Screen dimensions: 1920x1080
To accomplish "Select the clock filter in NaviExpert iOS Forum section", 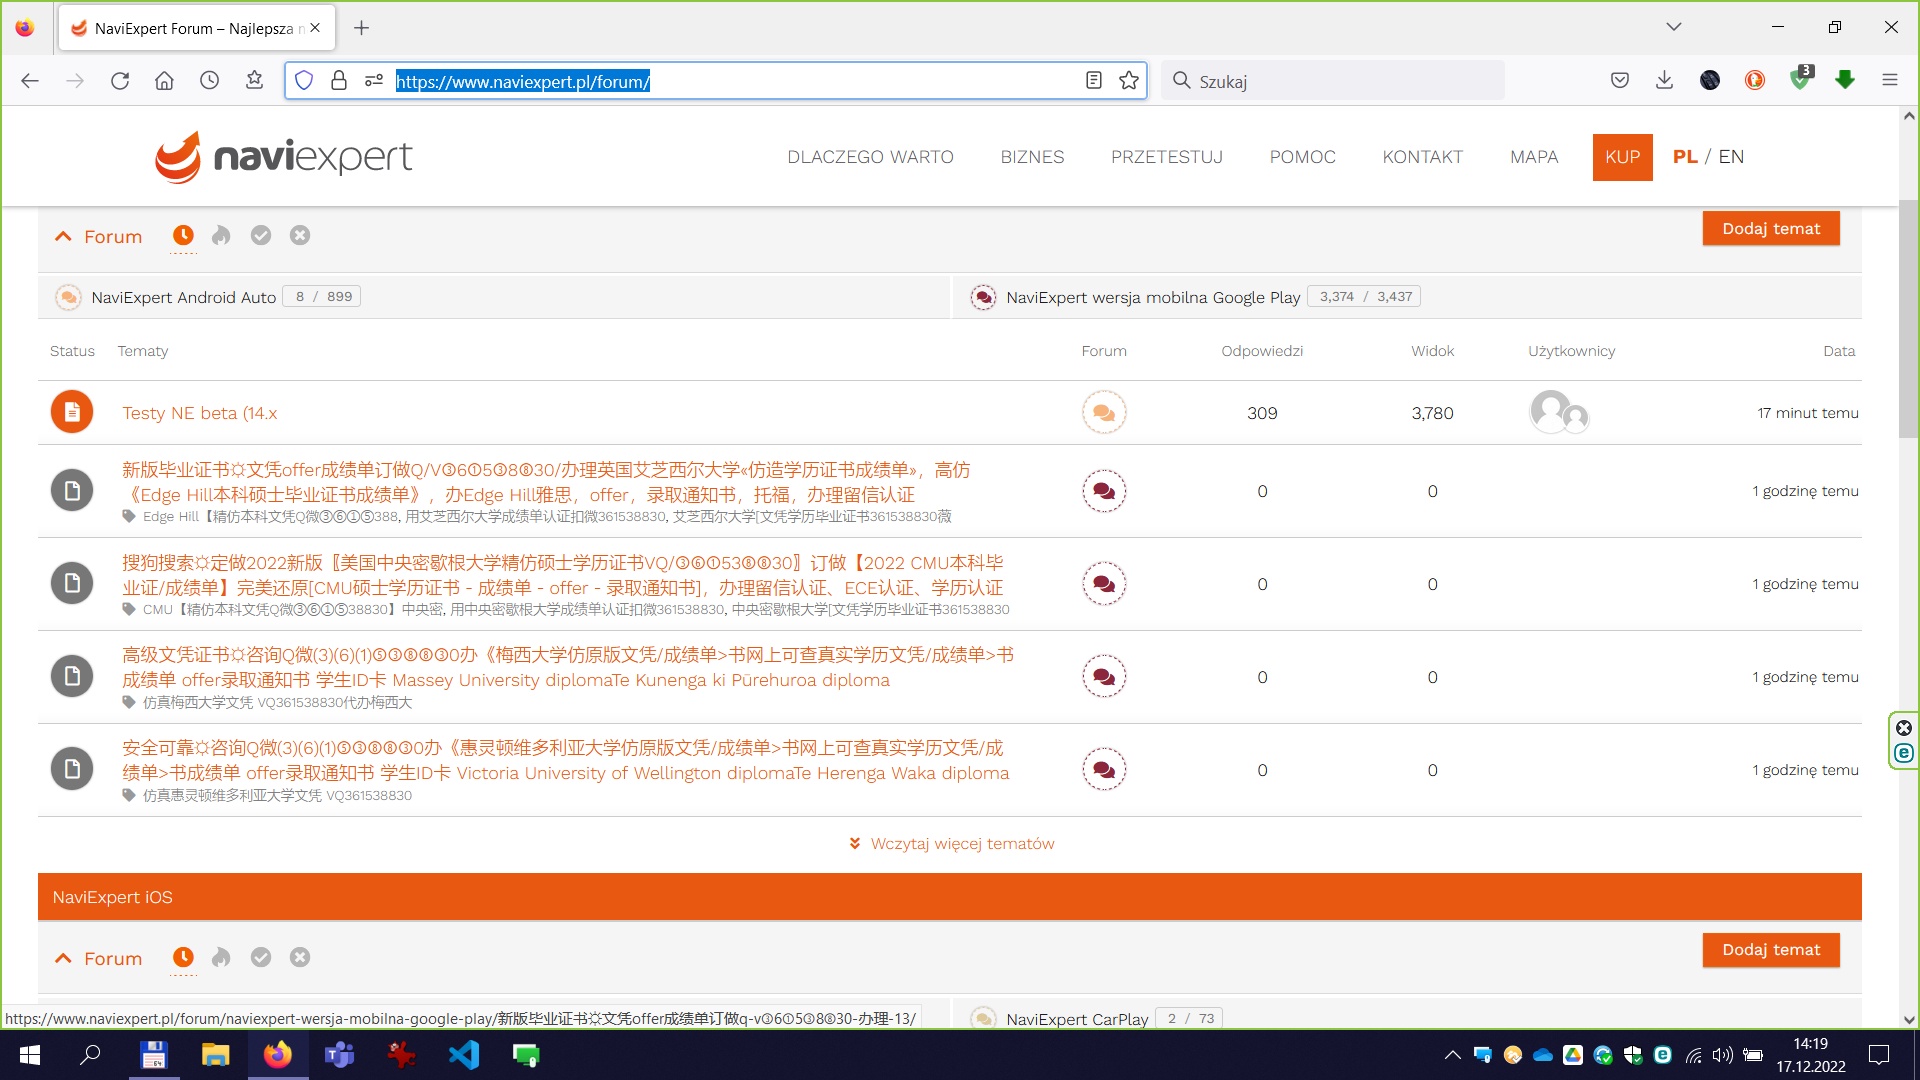I will 183,957.
